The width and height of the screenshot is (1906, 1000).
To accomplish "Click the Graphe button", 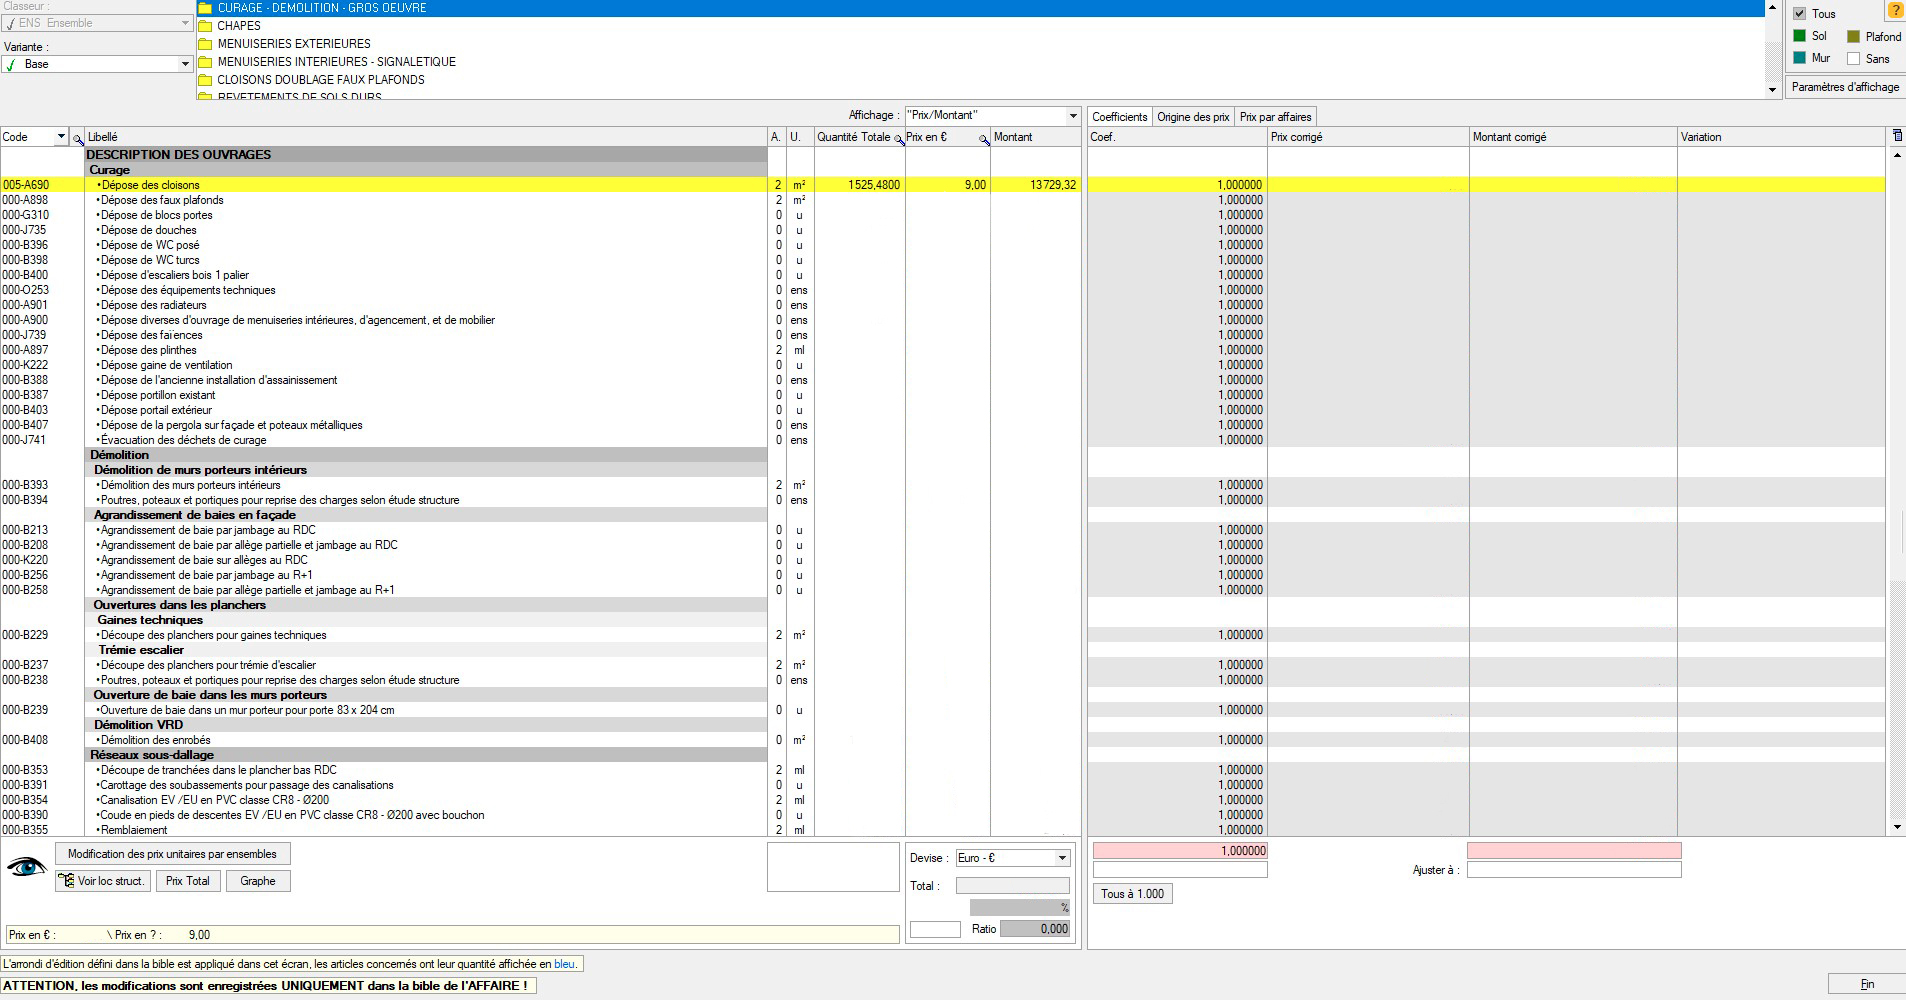I will (x=258, y=881).
